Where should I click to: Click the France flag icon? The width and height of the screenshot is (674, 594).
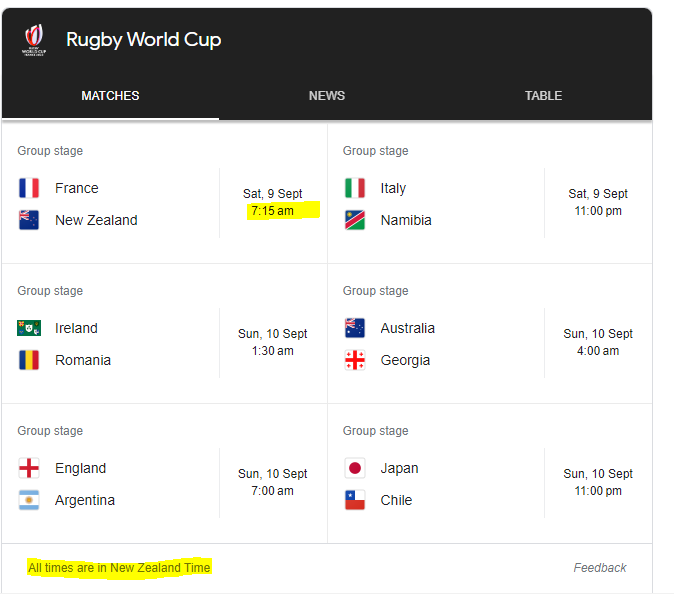pos(29,188)
